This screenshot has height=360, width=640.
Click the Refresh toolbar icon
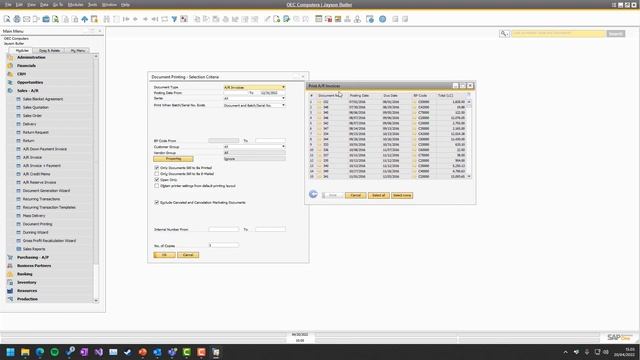pyautogui.click(x=164, y=19)
